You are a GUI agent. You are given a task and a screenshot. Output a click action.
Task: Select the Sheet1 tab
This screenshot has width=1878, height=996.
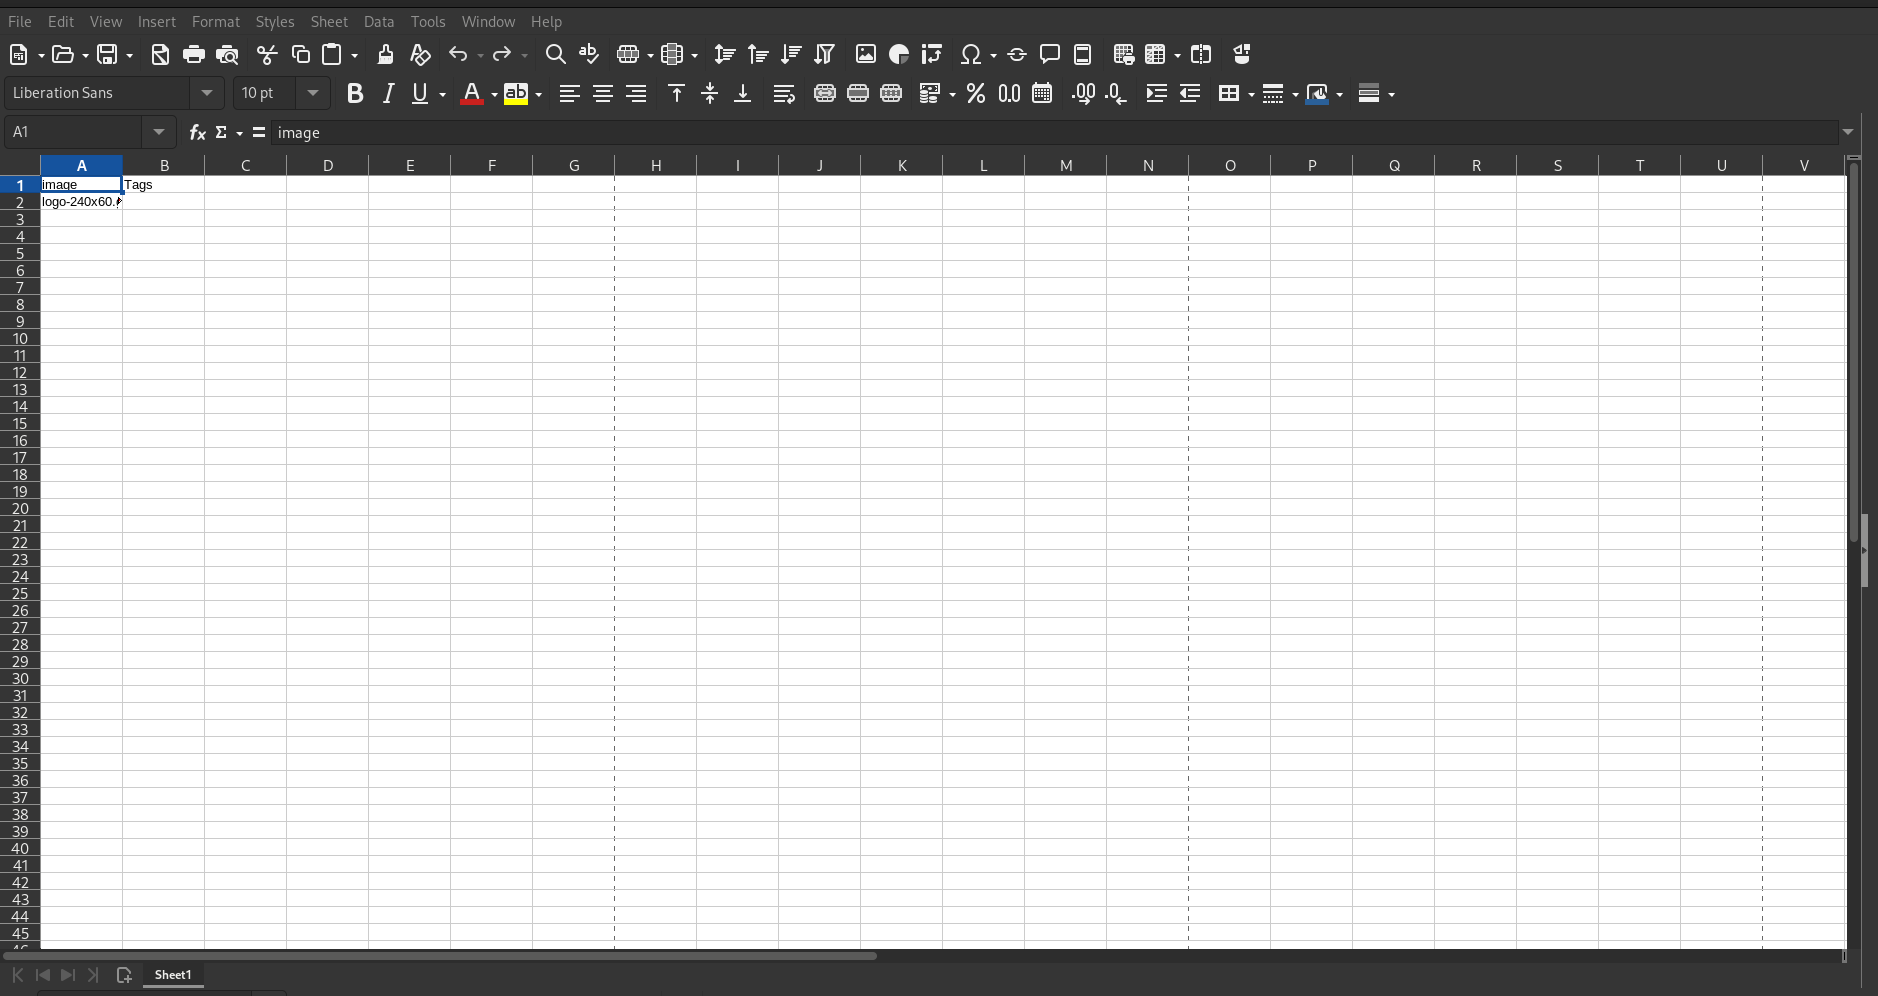tap(173, 975)
